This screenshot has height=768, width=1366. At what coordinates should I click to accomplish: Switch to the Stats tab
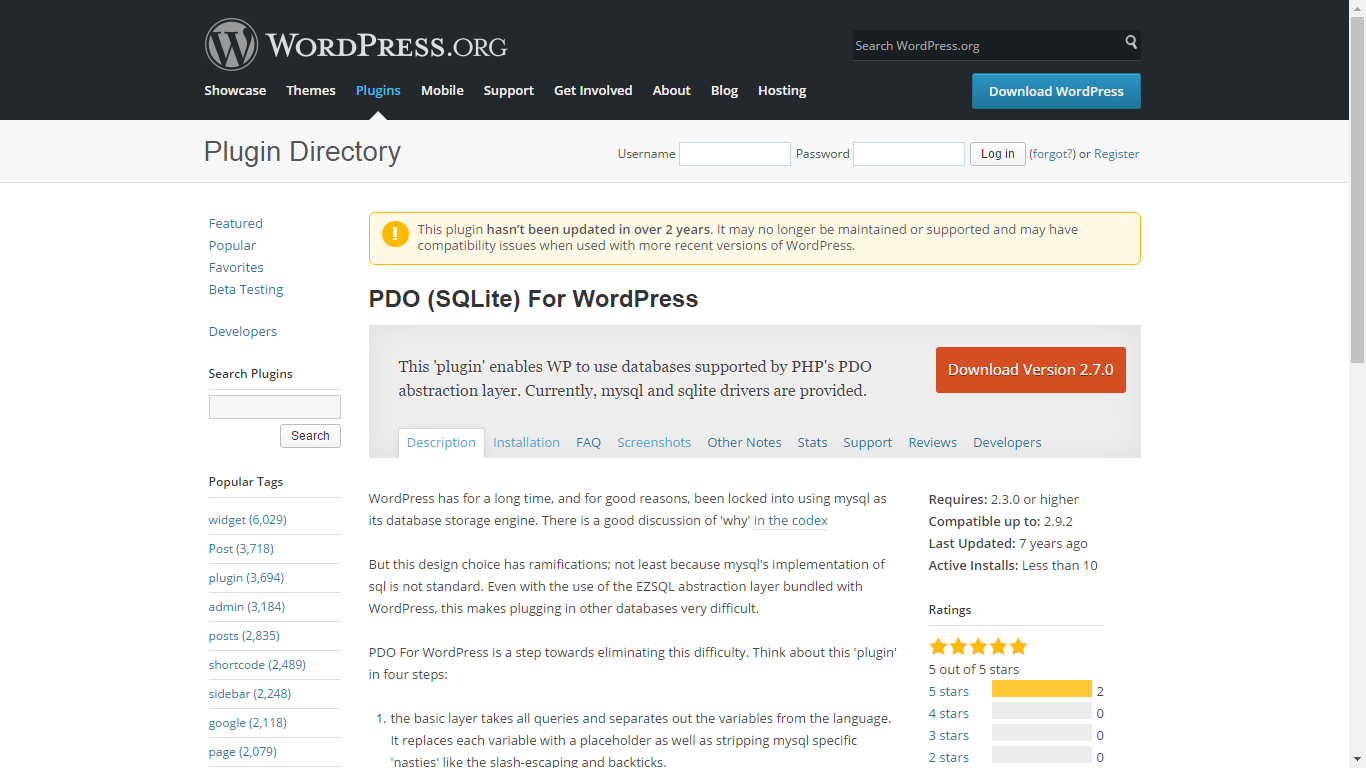[812, 443]
